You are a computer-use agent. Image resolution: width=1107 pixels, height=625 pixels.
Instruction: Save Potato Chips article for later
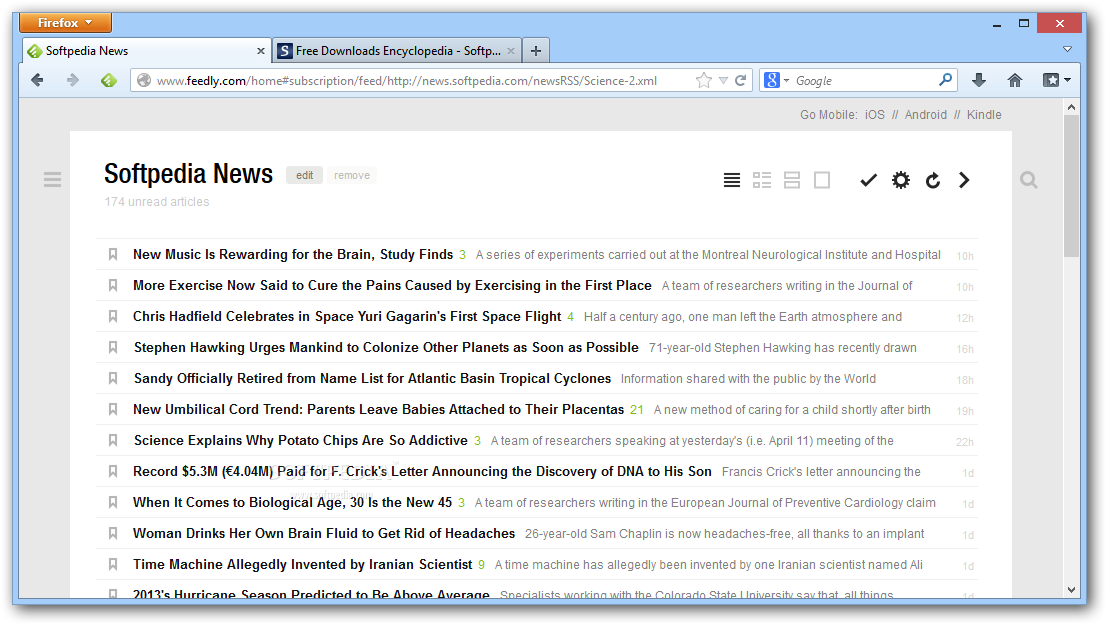112,441
